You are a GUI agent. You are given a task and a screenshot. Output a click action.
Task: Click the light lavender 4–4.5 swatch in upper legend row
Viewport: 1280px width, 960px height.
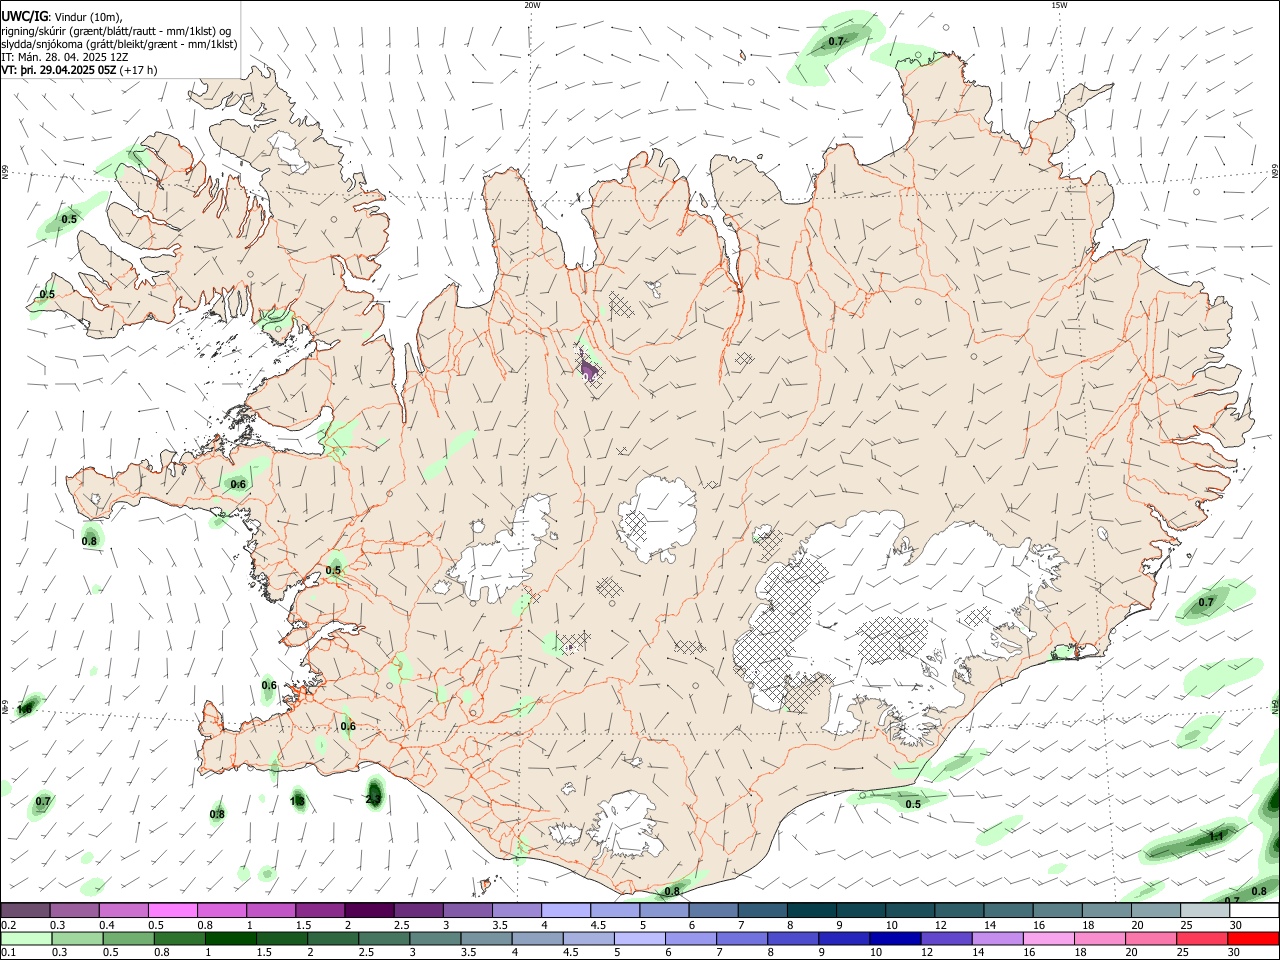(565, 910)
